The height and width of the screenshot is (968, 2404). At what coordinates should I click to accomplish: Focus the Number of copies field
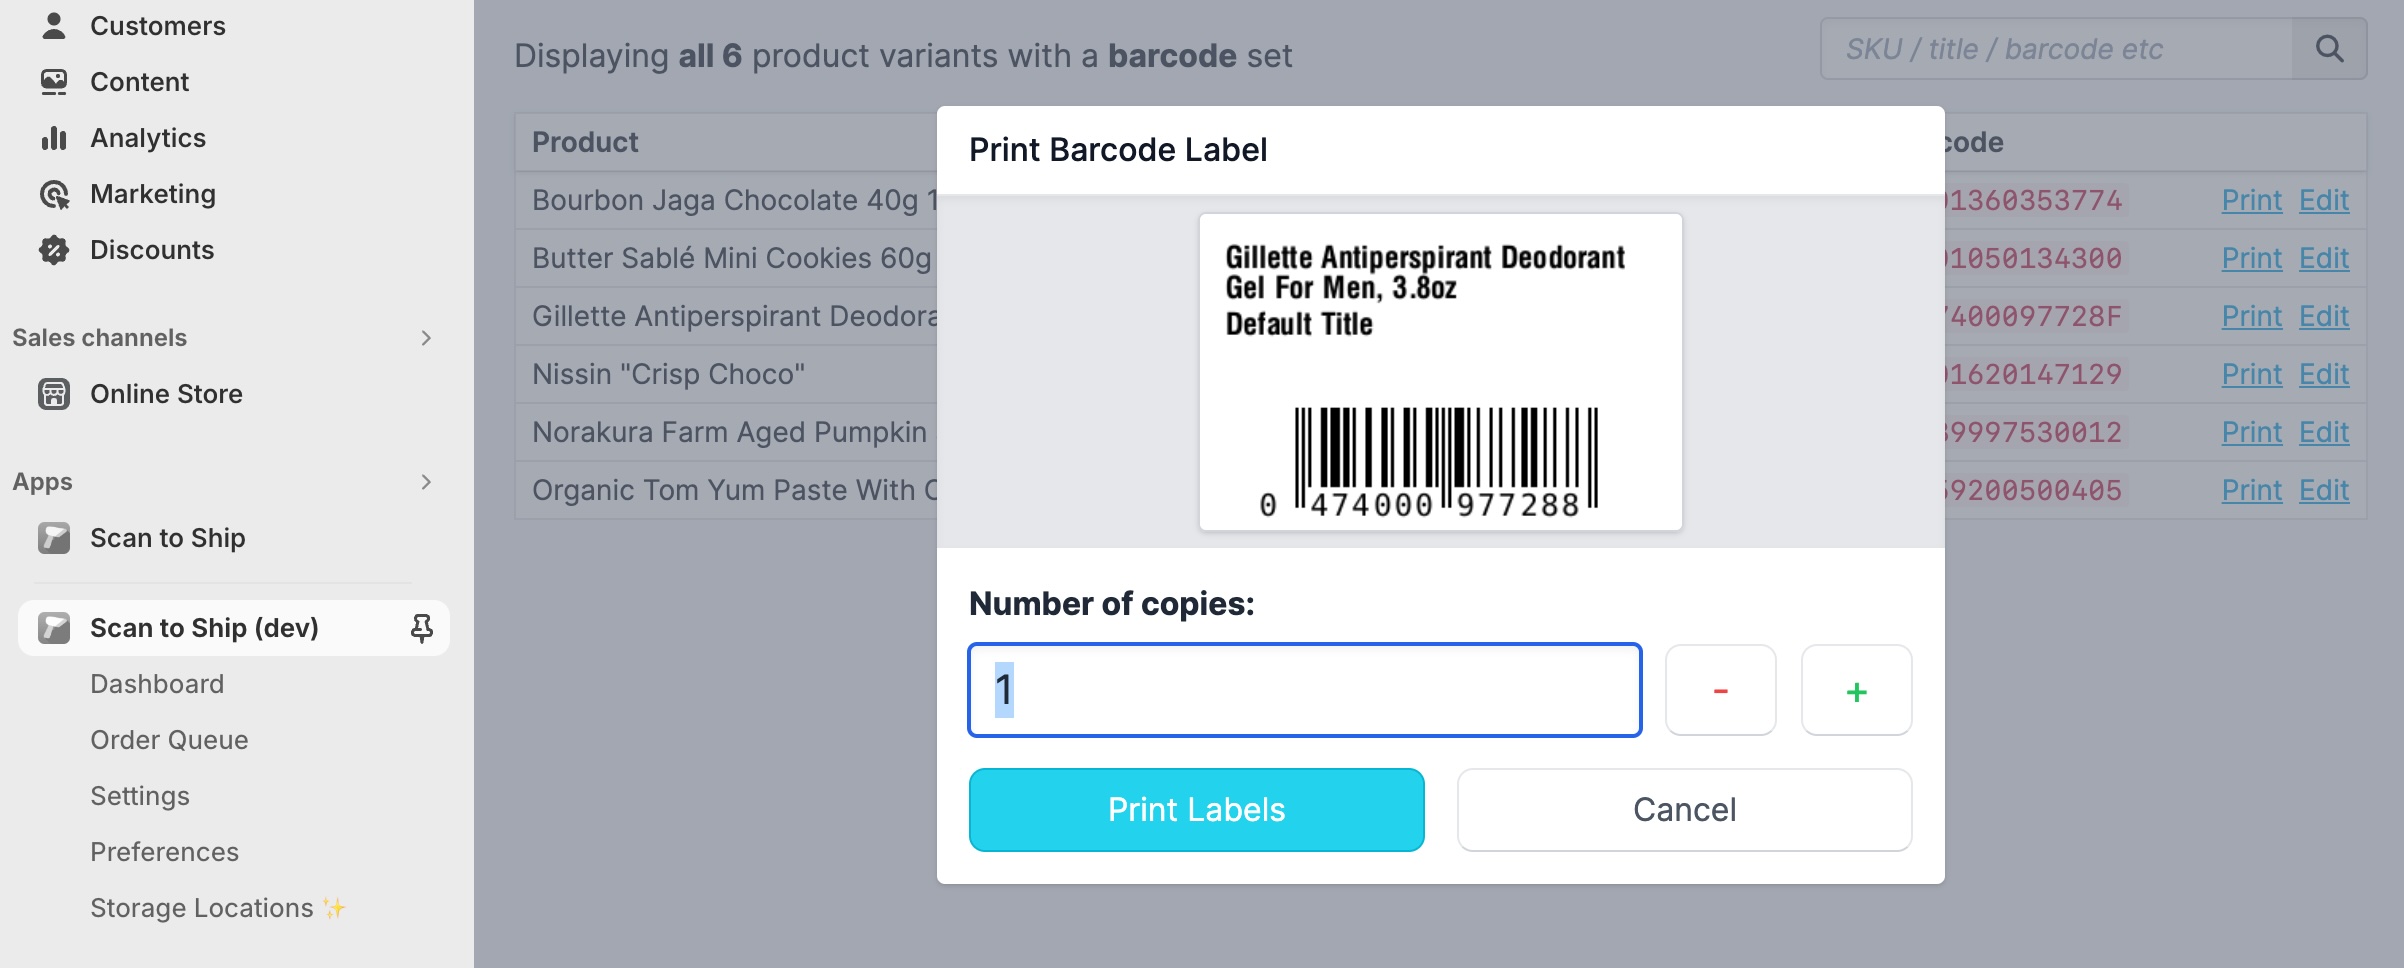click(1304, 691)
